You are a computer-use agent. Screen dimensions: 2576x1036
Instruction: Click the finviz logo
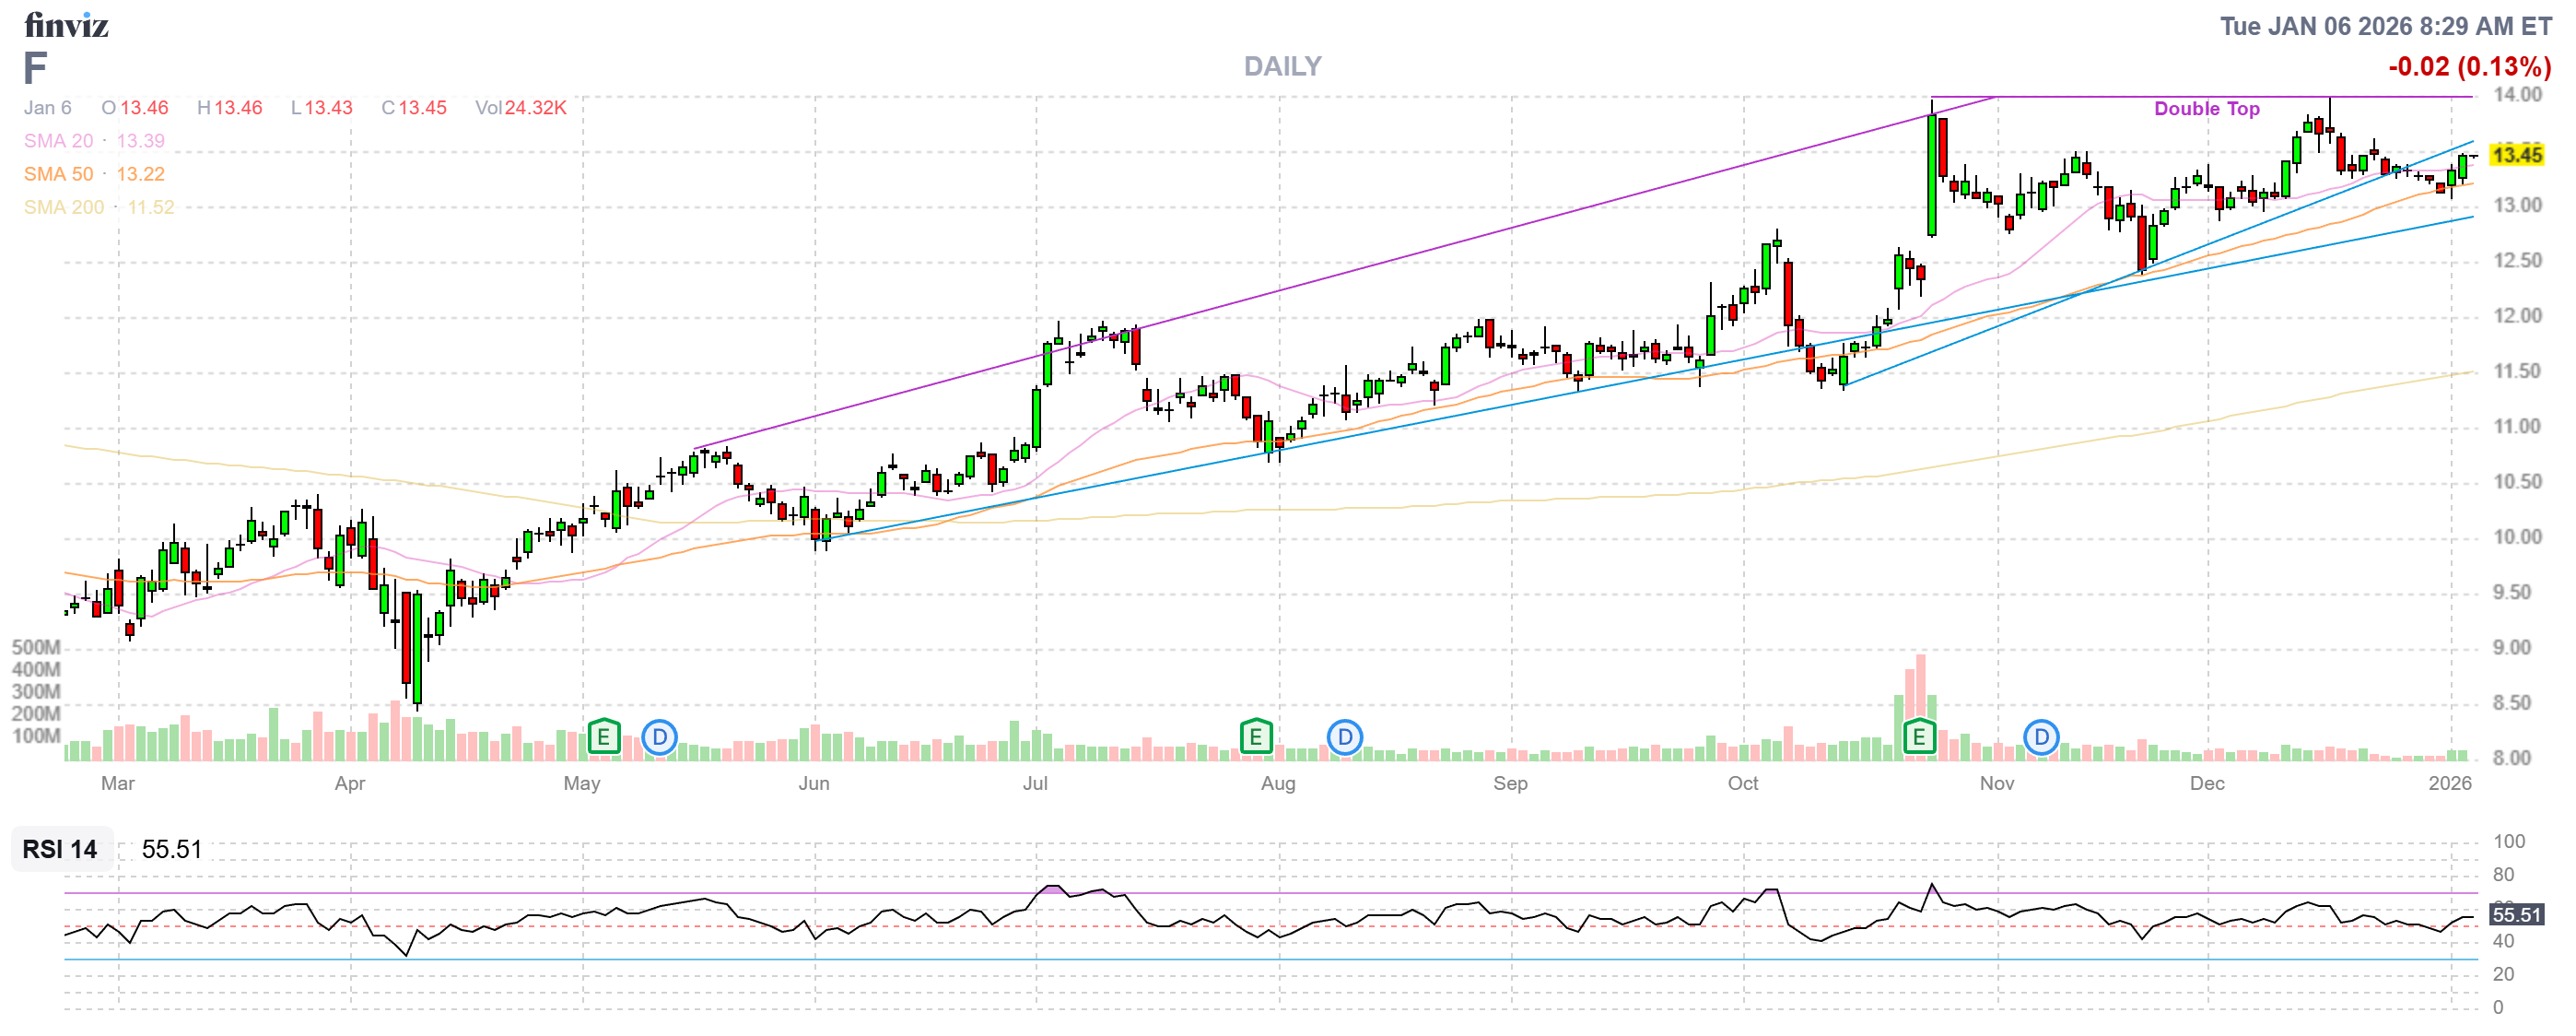pos(66,25)
